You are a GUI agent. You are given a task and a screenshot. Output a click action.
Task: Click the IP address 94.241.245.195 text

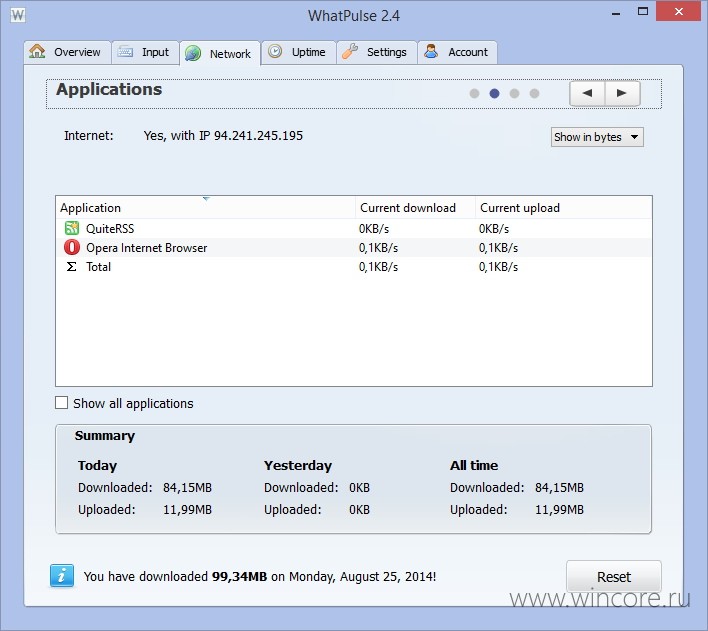click(258, 136)
